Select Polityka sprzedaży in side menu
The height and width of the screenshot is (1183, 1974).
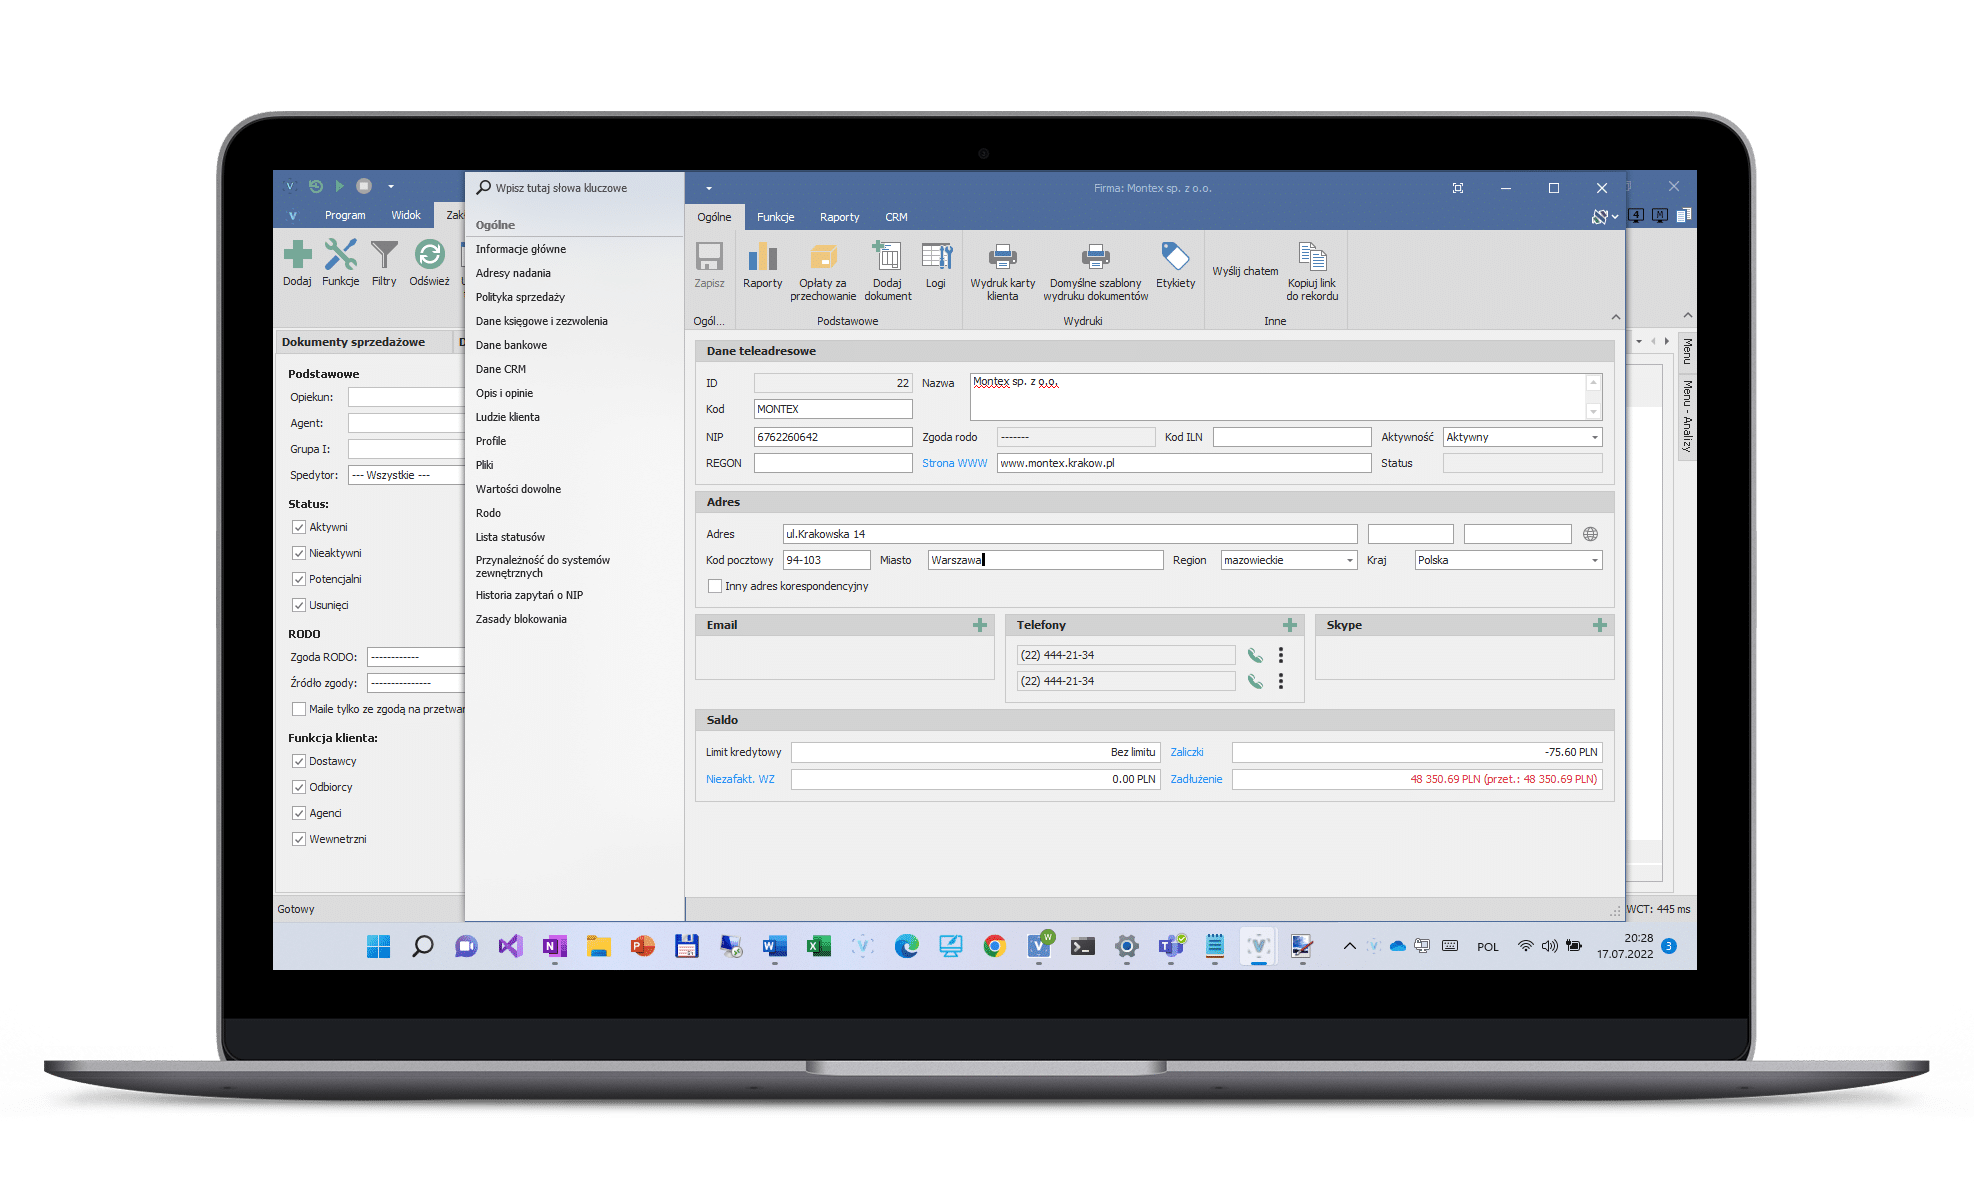[520, 297]
